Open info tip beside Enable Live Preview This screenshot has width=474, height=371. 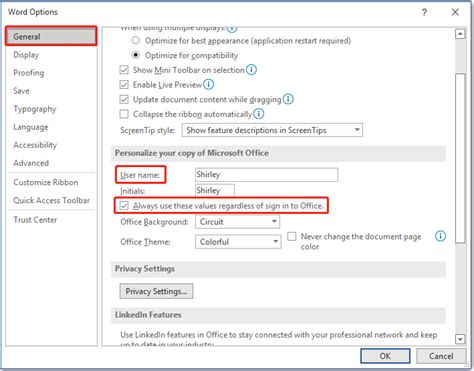point(208,84)
